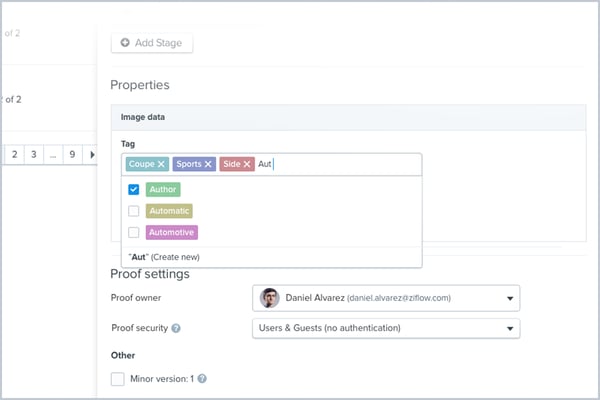
Task: Open the Proof owner dropdown
Action: pos(511,298)
